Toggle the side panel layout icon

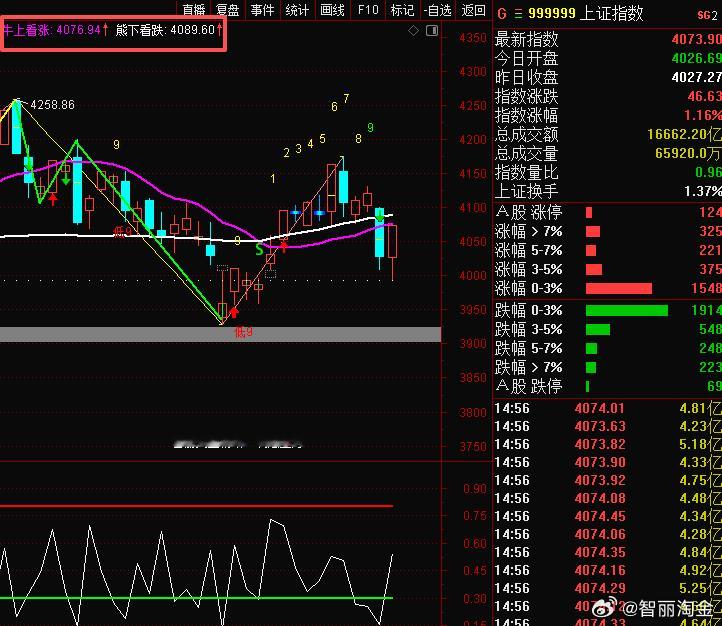(x=432, y=30)
